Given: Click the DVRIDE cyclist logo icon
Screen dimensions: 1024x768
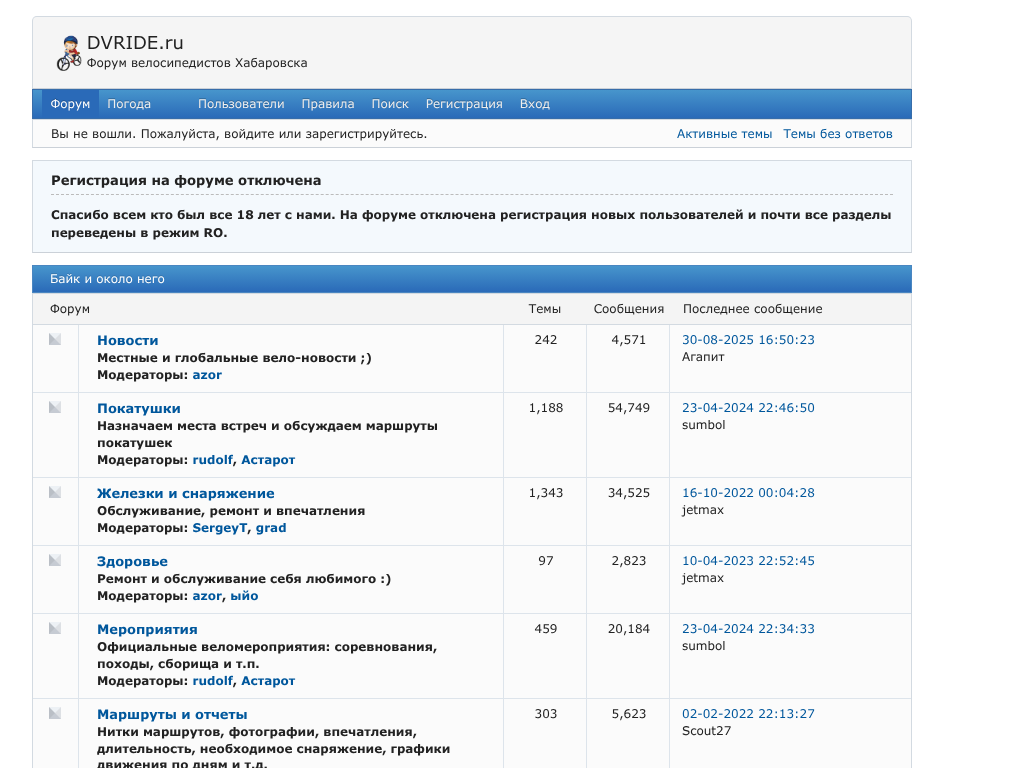Looking at the screenshot, I should click(68, 53).
